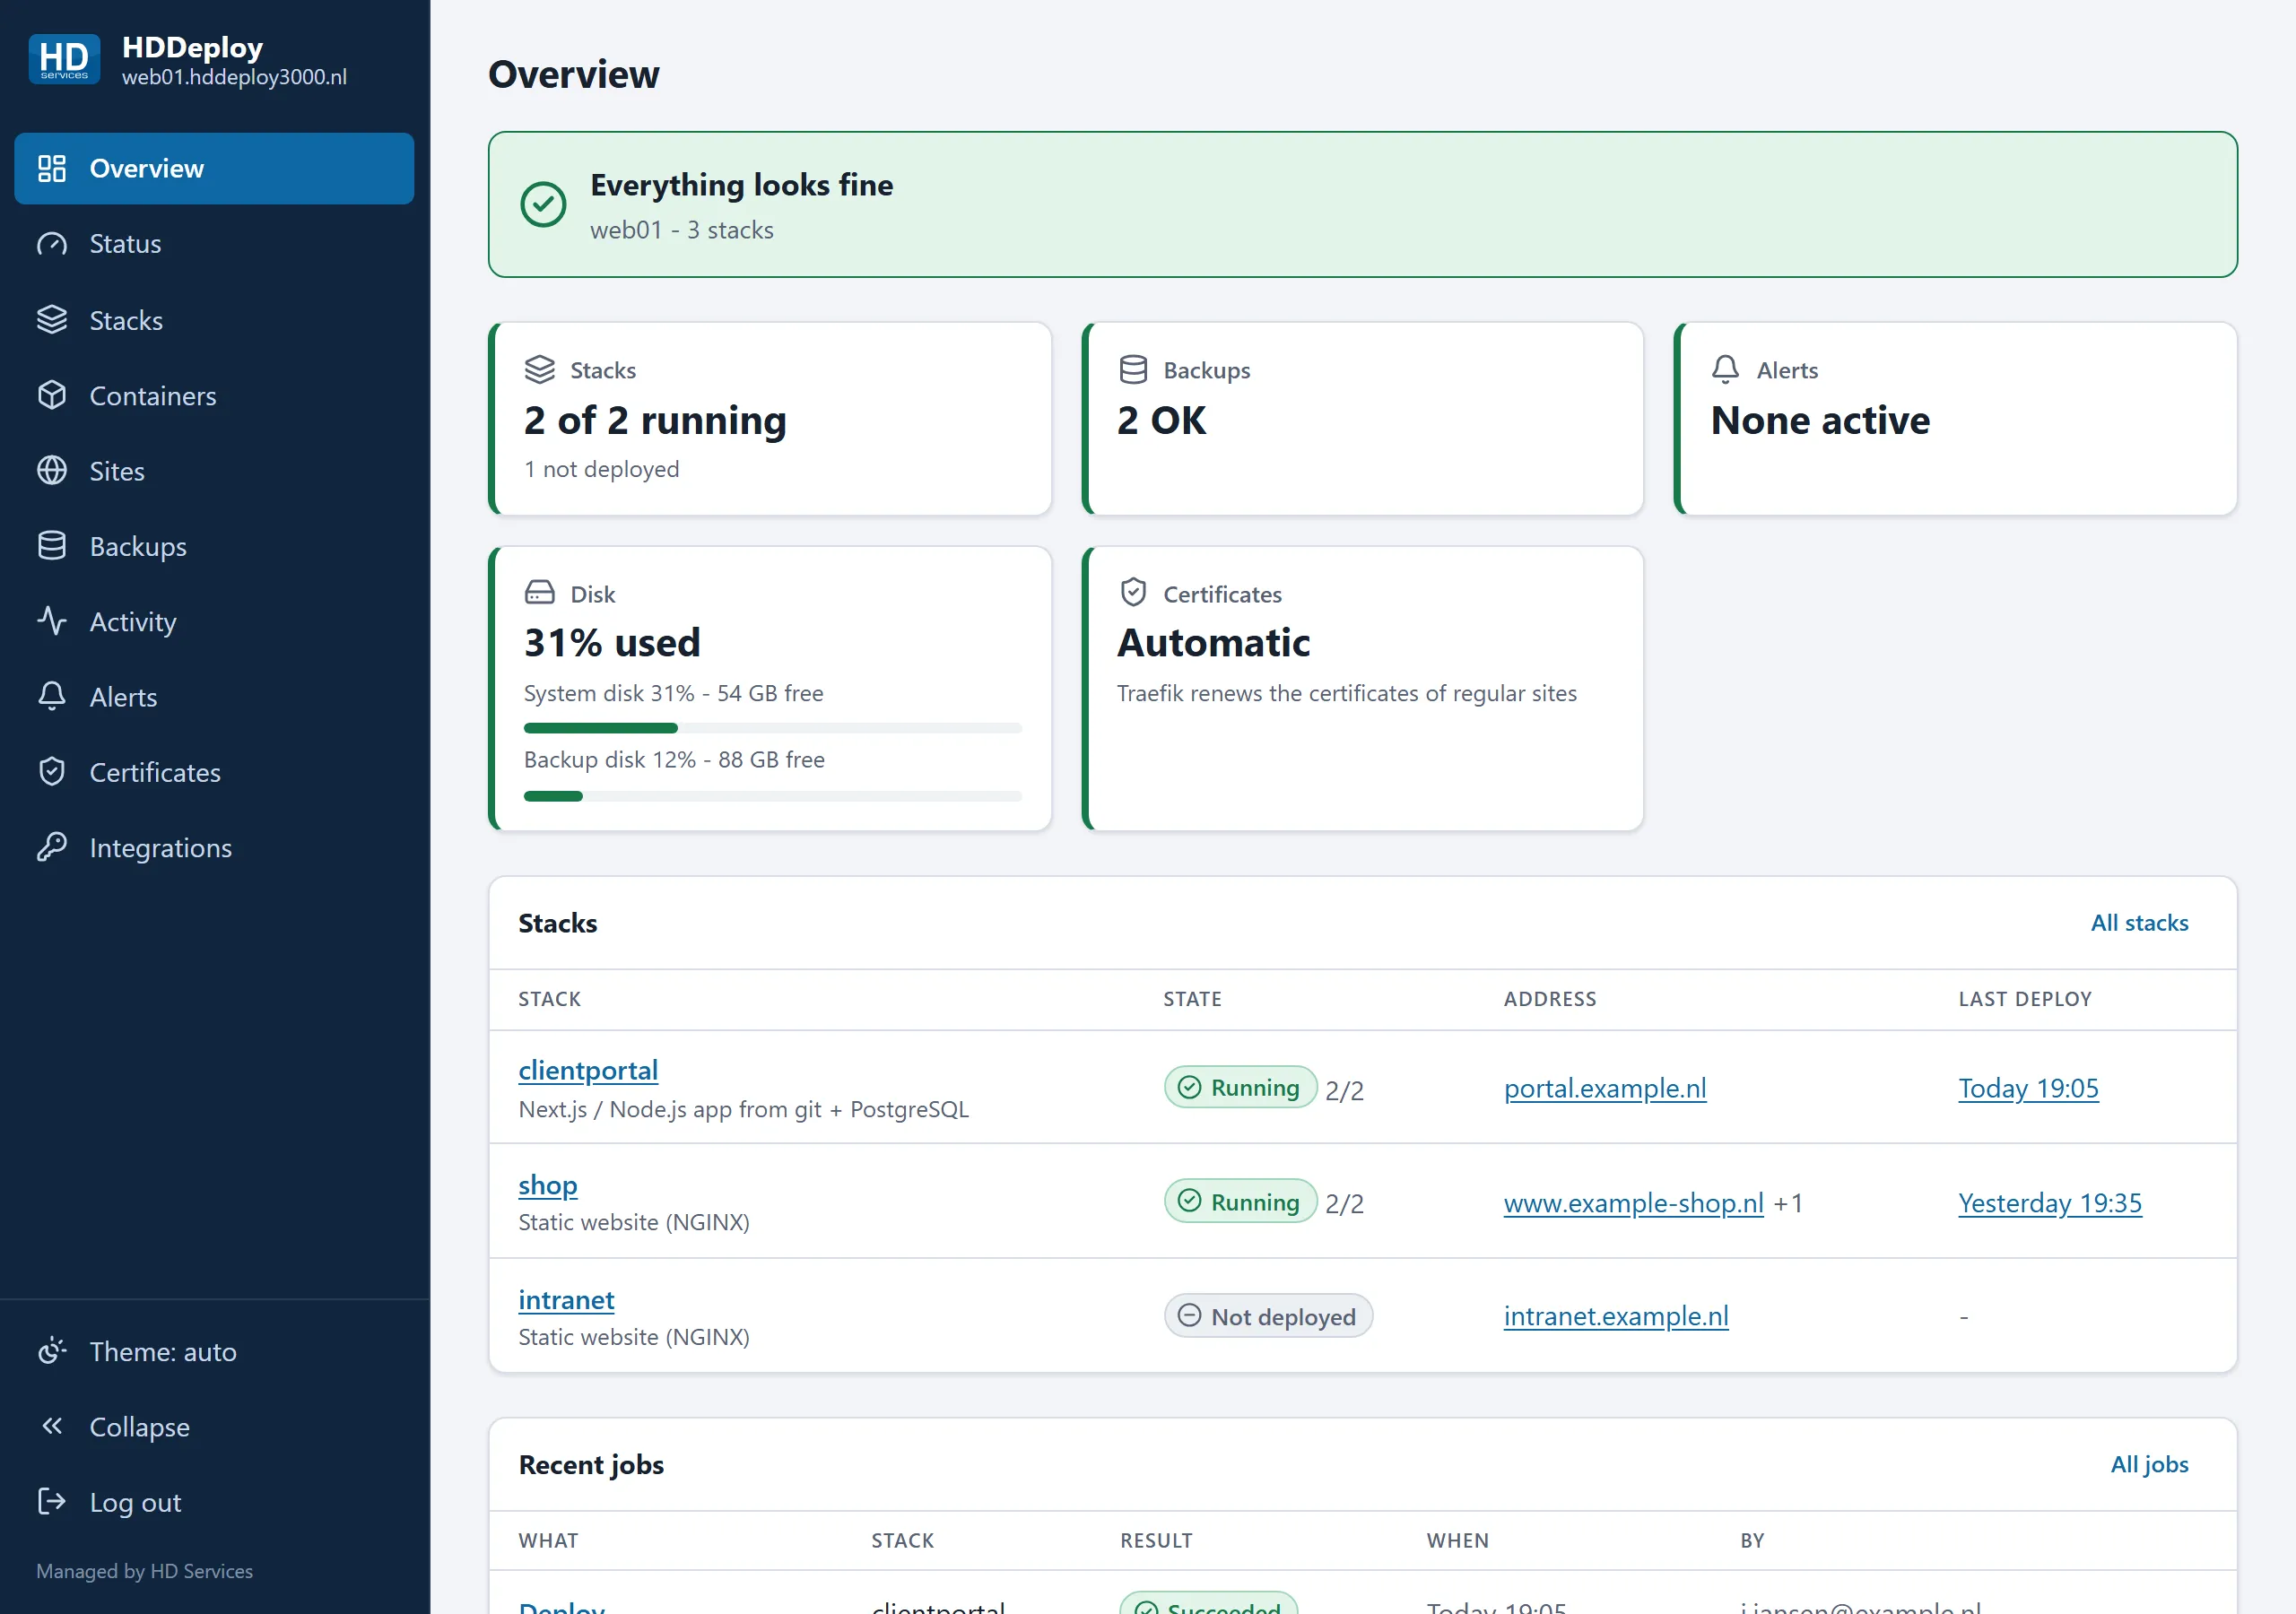This screenshot has height=1614, width=2296.
Task: Click the 'None active' Alerts card value
Action: pyautogui.click(x=1820, y=420)
